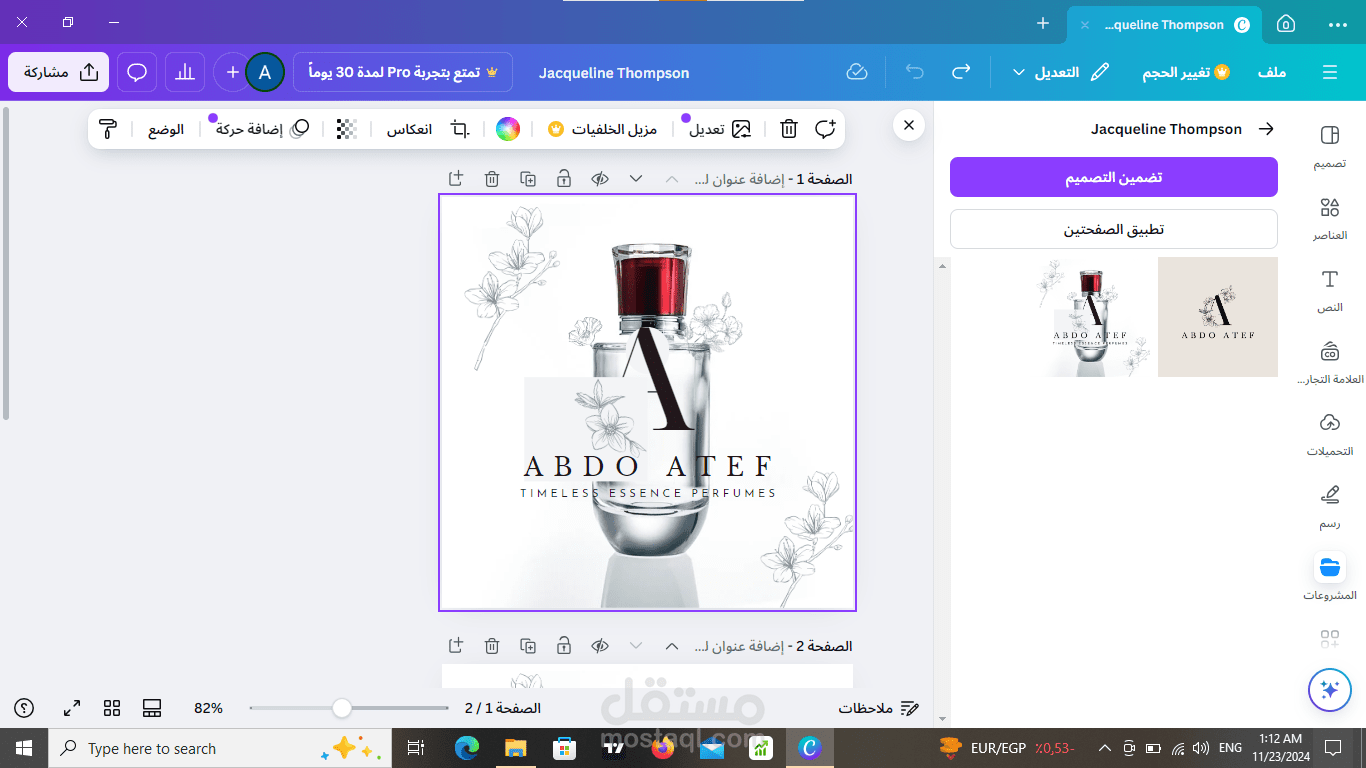Open the Brand (العلامة التجارية) sidebar panel
1366x768 pixels.
(1329, 362)
